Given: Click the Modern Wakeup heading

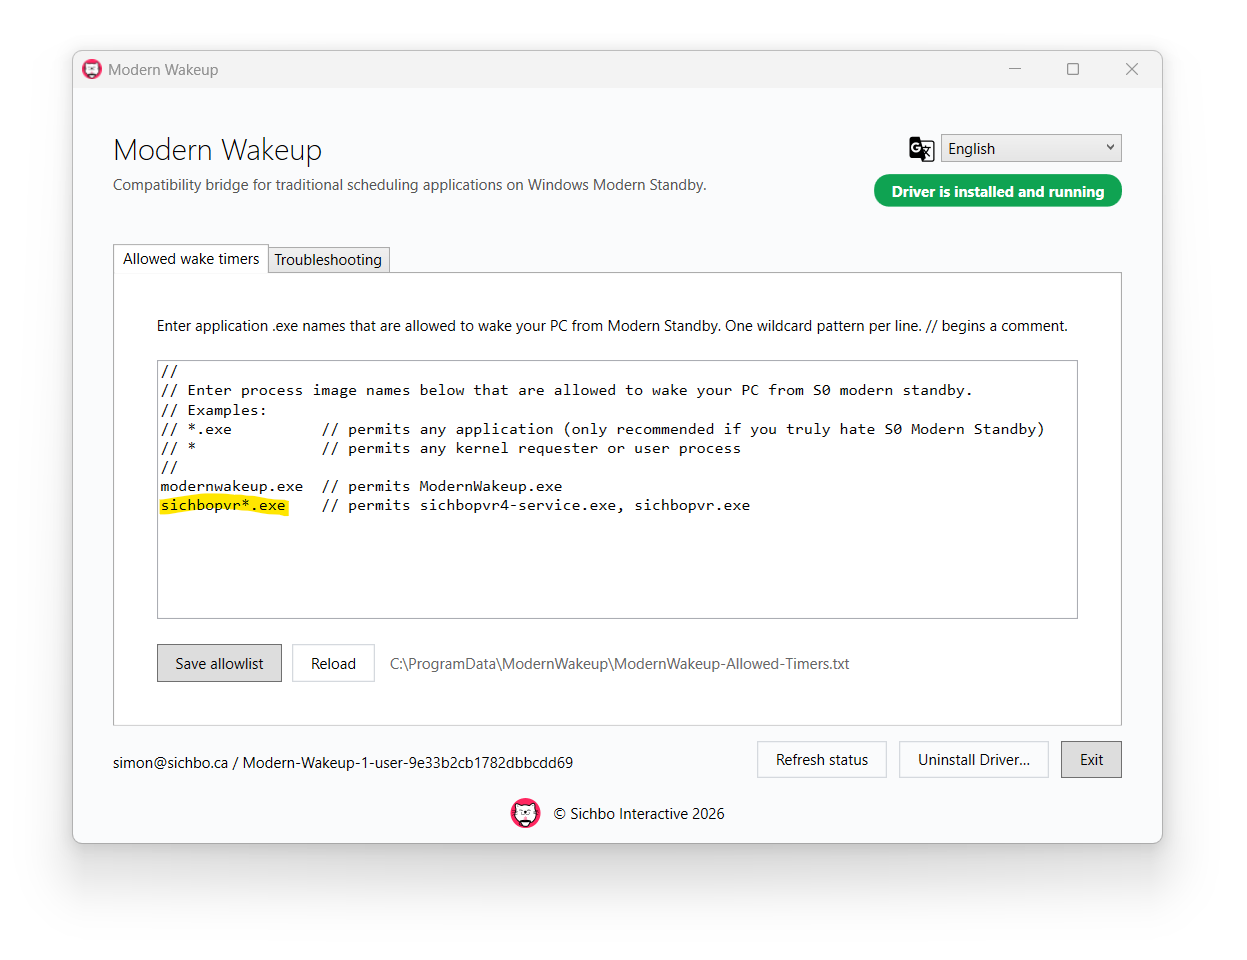Looking at the screenshot, I should [x=218, y=150].
